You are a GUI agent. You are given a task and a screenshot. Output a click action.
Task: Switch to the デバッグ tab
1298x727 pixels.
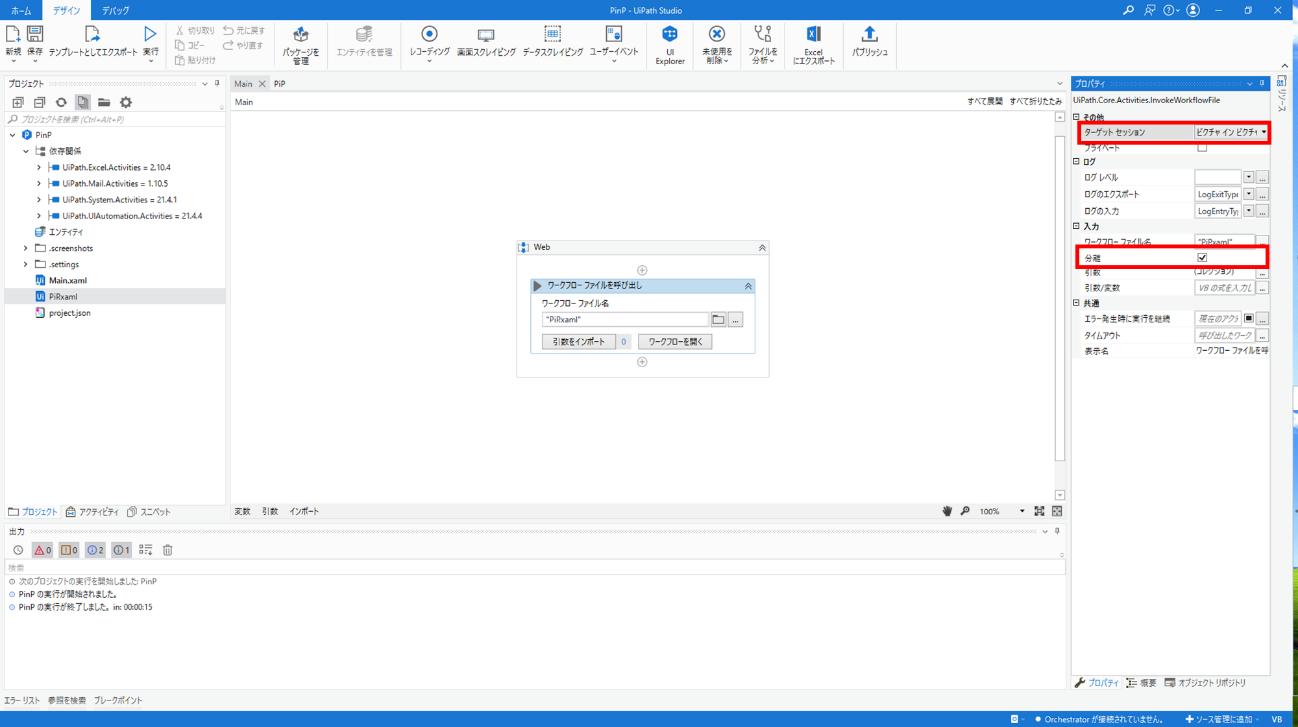[115, 10]
